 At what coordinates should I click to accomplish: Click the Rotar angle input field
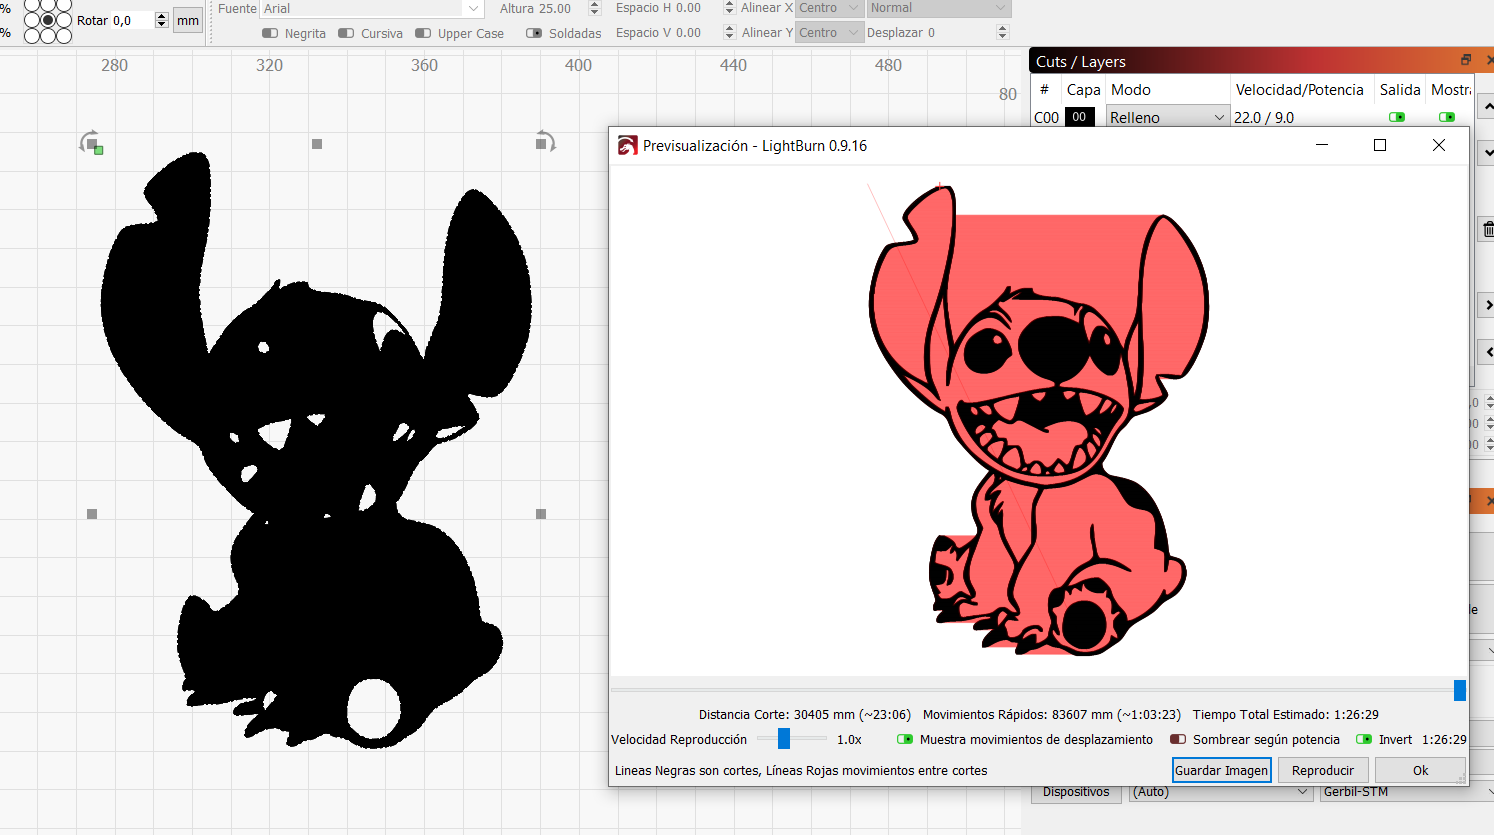(133, 20)
